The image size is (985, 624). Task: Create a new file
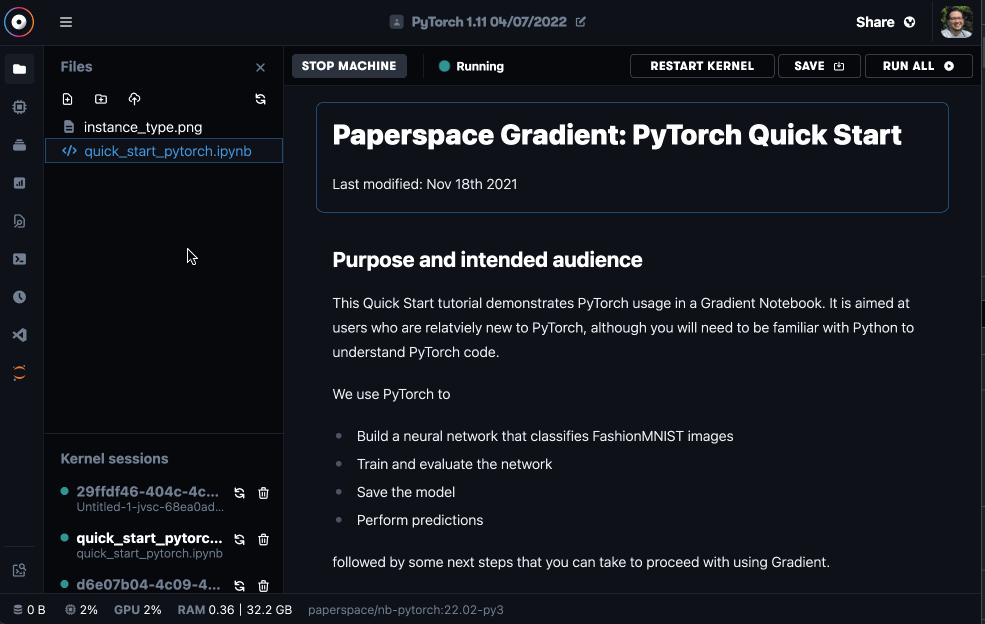pyautogui.click(x=67, y=99)
